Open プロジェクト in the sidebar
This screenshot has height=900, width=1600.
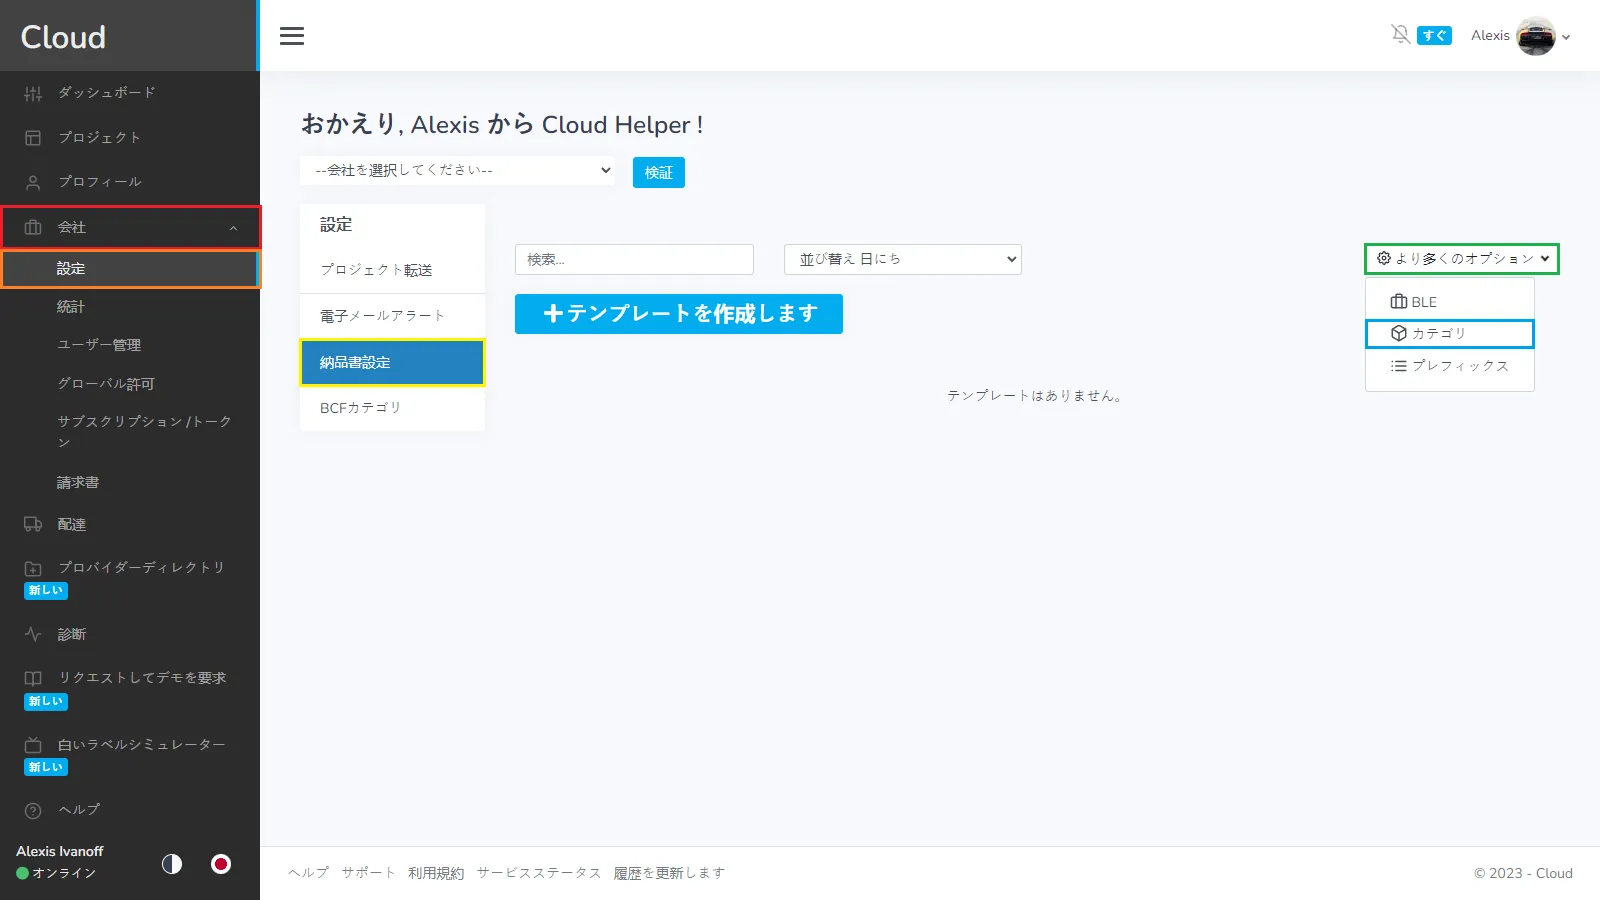coord(99,137)
